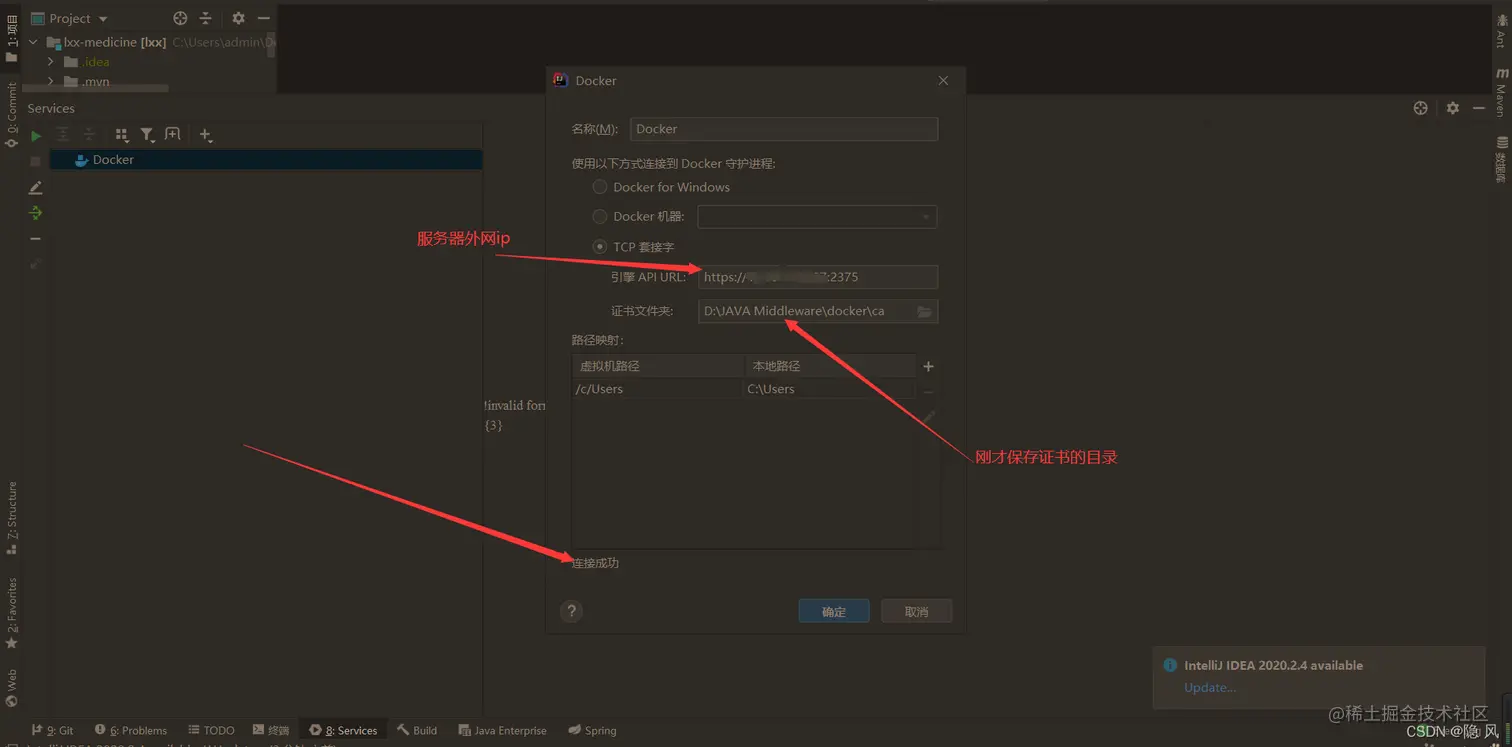Click the 引擎 API URL input field
The width and height of the screenshot is (1512, 747).
tap(818, 277)
